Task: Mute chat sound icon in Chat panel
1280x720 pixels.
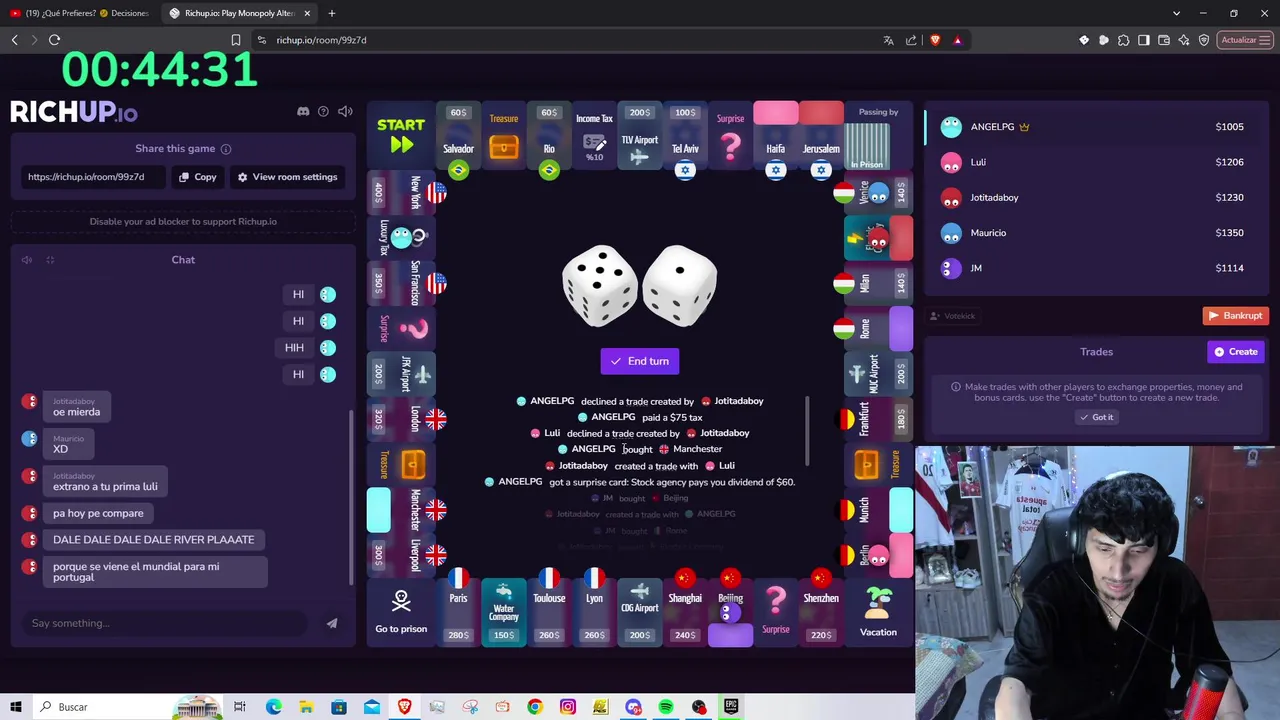Action: 27,260
